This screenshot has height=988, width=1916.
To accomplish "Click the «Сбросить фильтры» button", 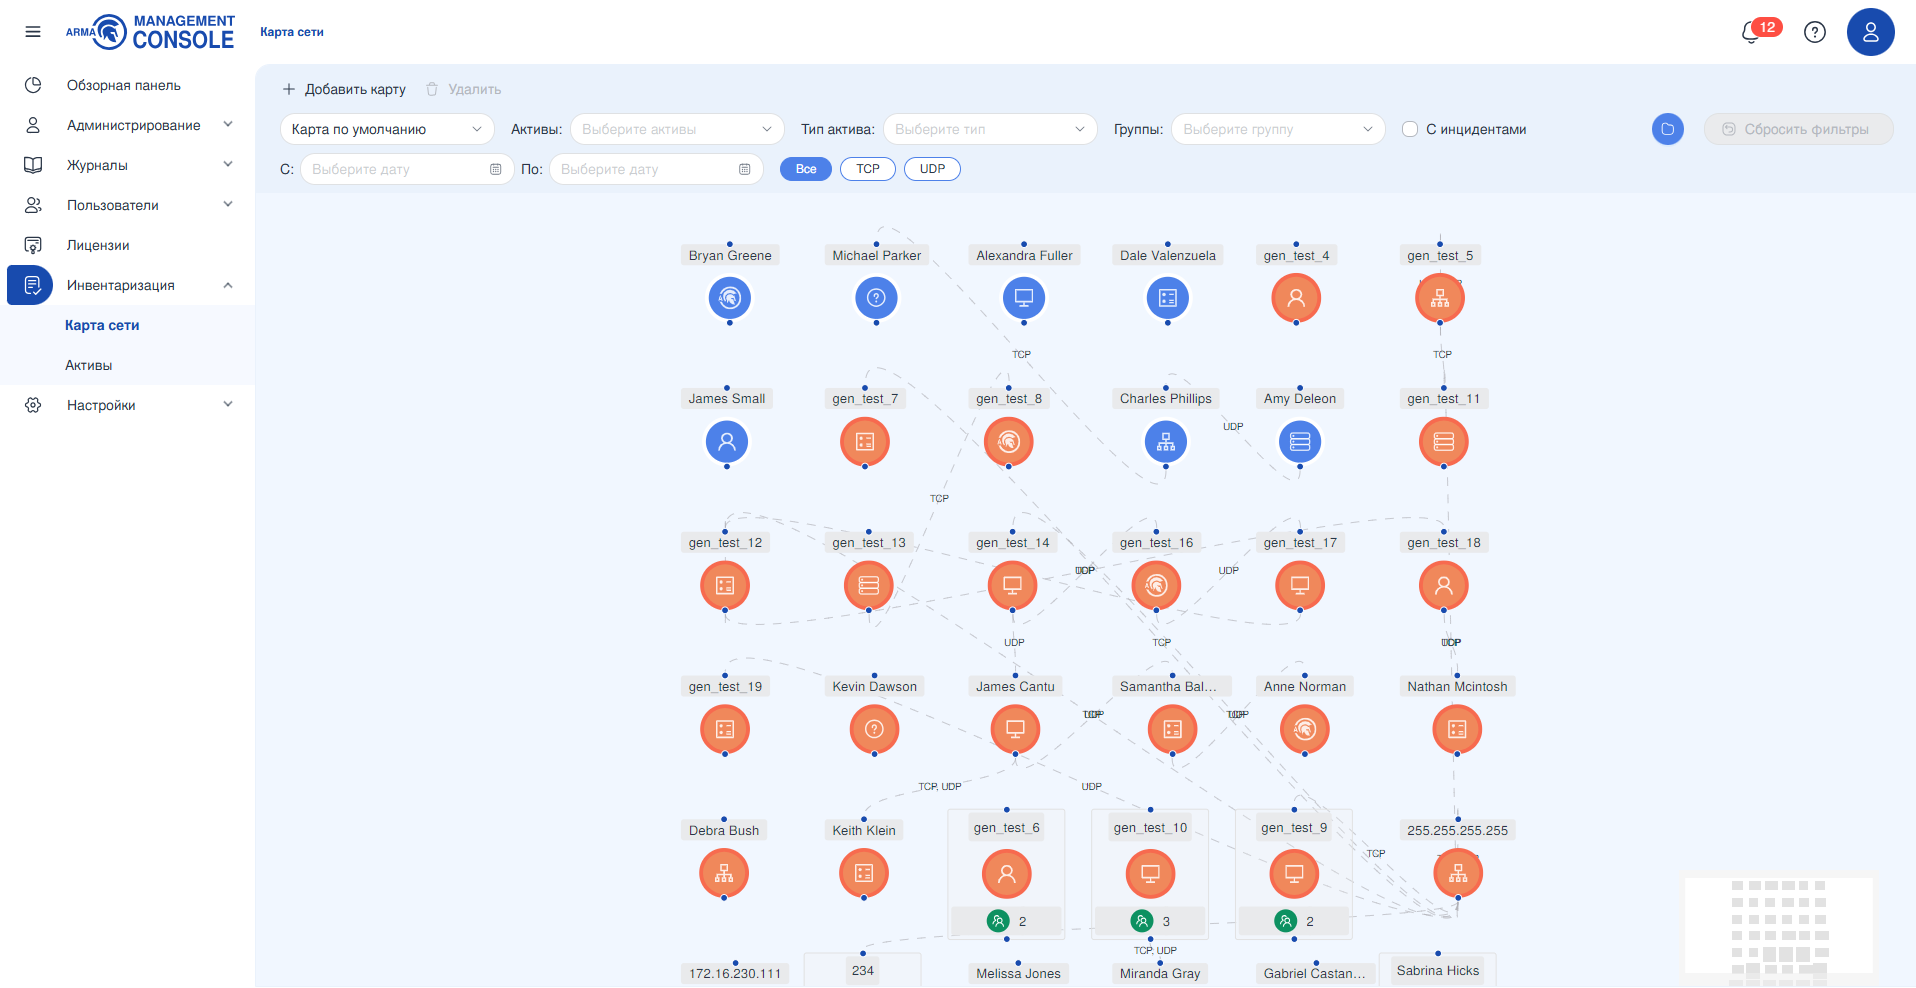I will point(1797,129).
